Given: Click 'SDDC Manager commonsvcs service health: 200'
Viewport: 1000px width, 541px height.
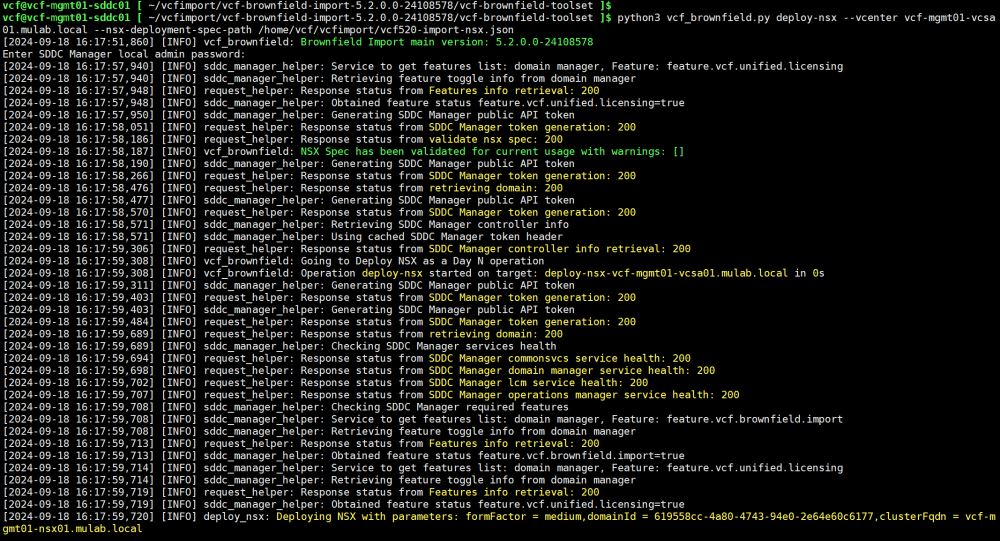Looking at the screenshot, I should [559, 359].
